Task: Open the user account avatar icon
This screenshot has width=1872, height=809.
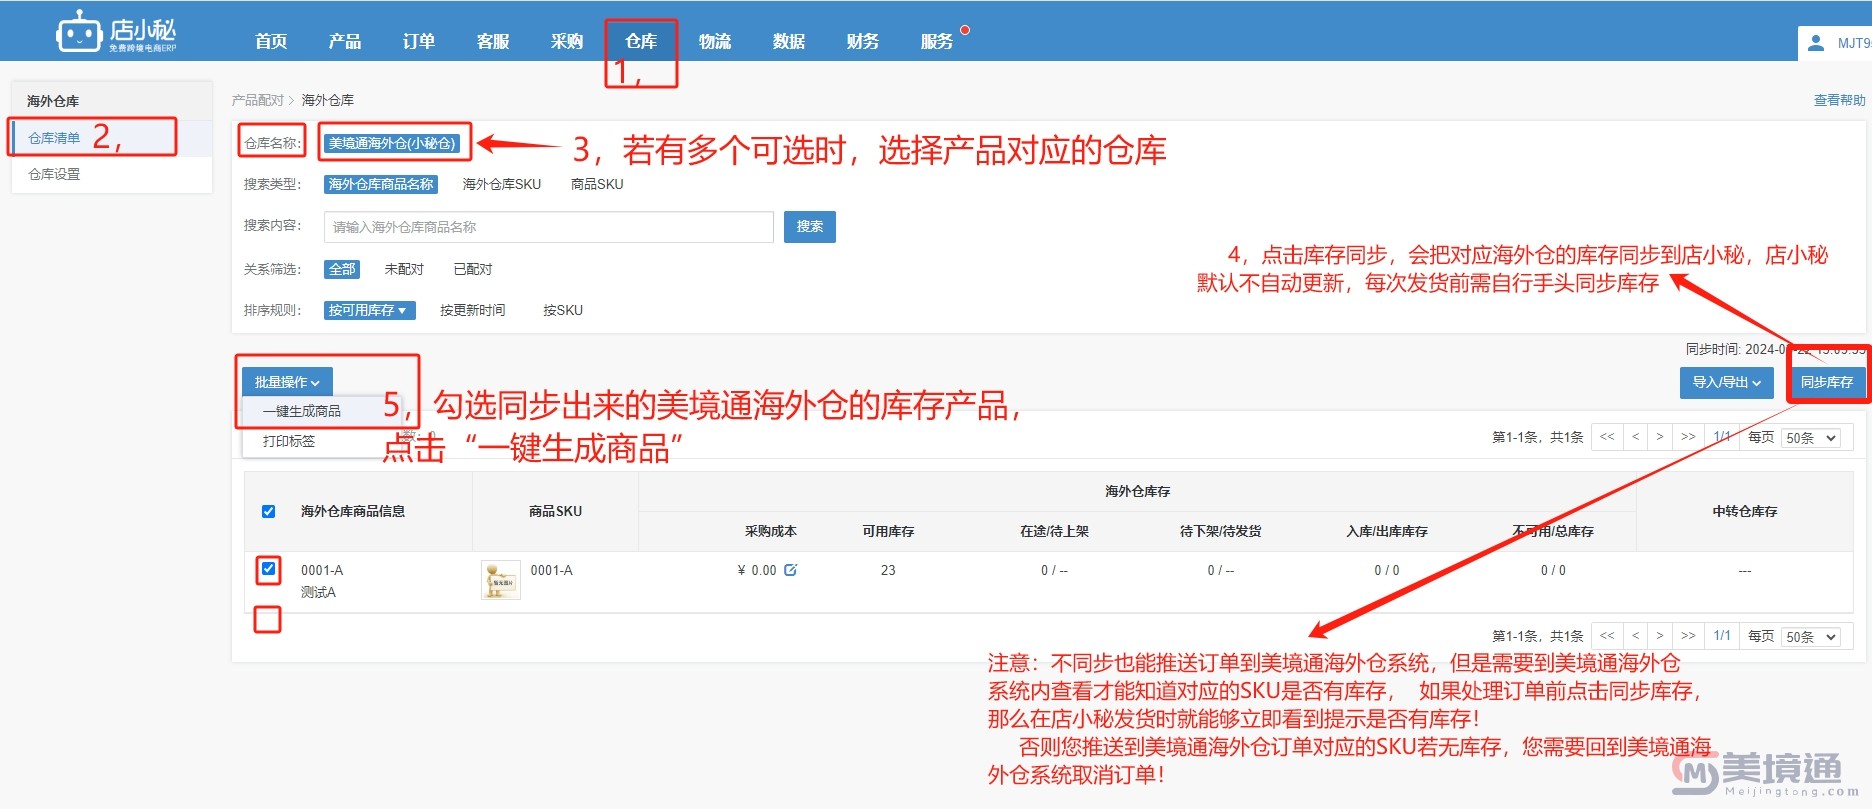Action: coord(1816,43)
